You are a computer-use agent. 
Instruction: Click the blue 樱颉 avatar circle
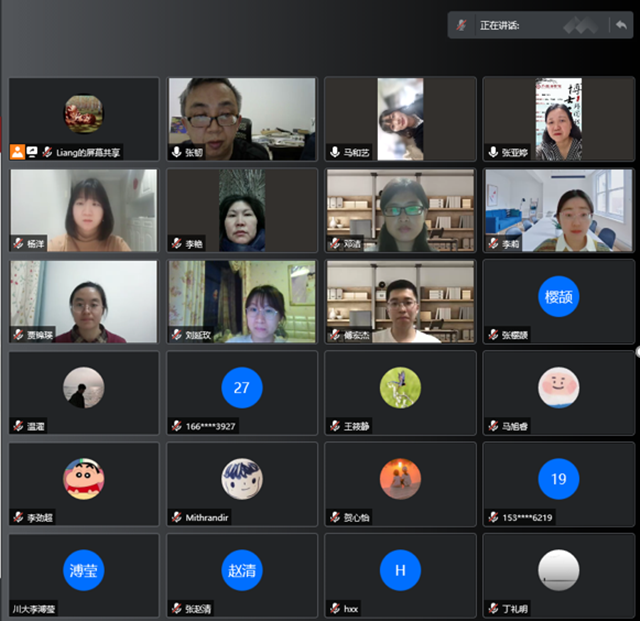pos(558,296)
